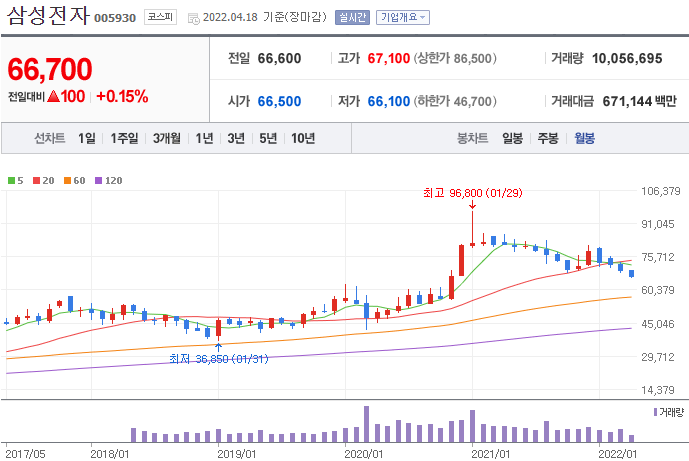The height and width of the screenshot is (461, 689).
Task: Click the 코스피 market badge
Action: click(x=160, y=17)
